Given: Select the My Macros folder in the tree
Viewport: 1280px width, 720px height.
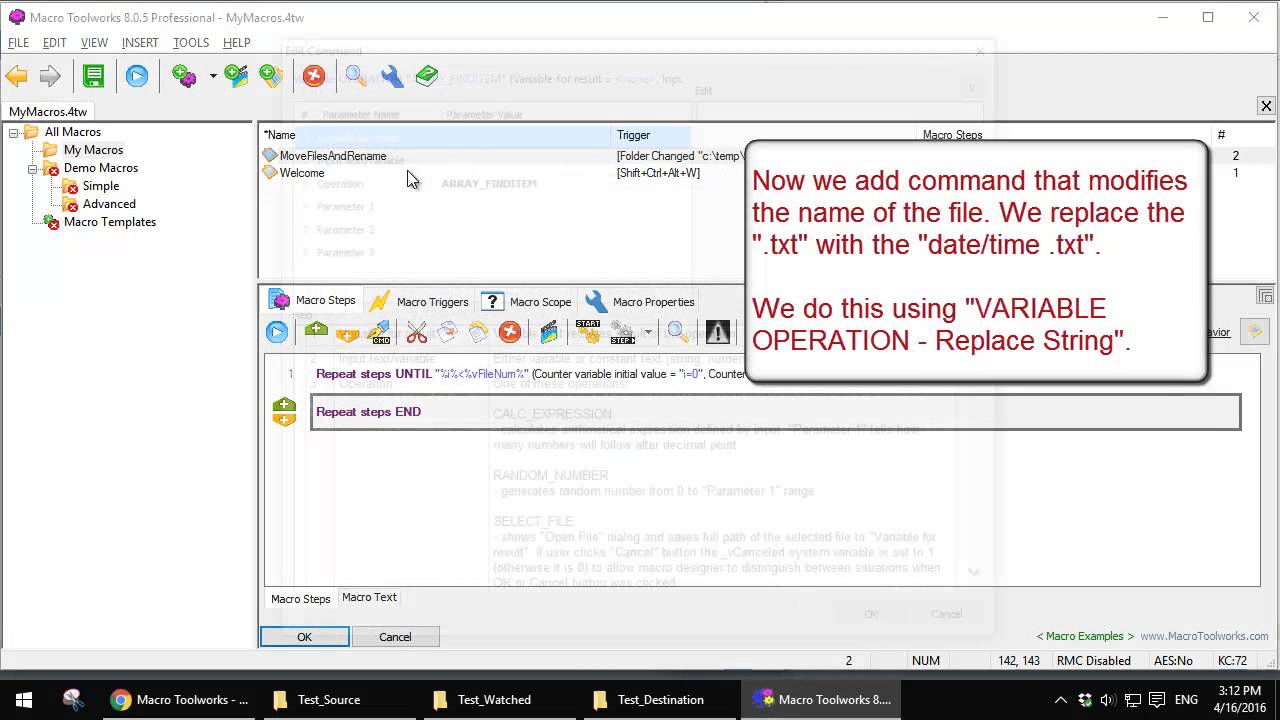Looking at the screenshot, I should pyautogui.click(x=93, y=150).
